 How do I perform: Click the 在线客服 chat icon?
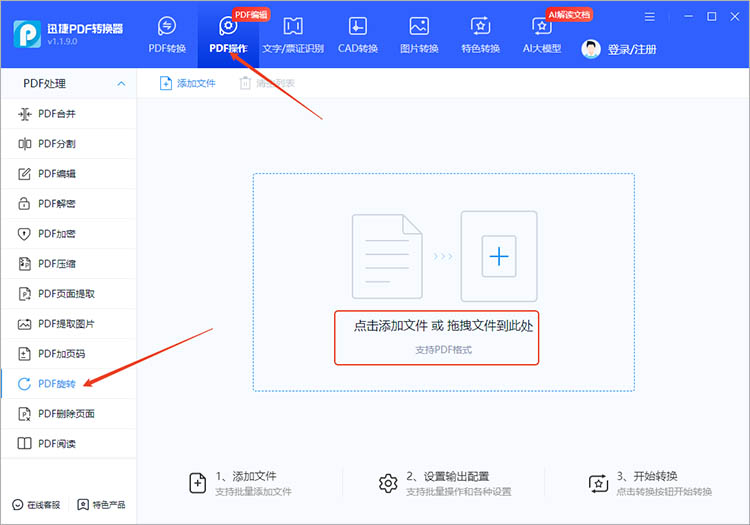(x=18, y=505)
